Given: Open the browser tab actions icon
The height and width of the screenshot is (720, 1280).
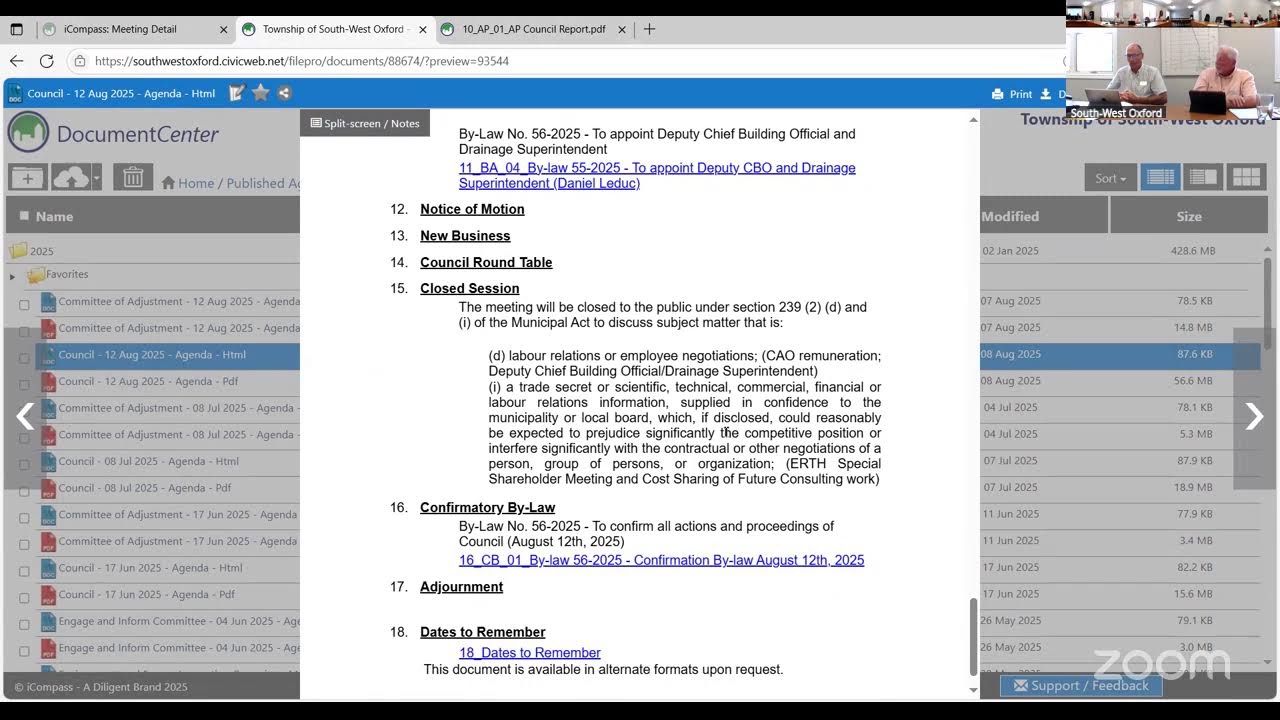Looking at the screenshot, I should pyautogui.click(x=16, y=30).
